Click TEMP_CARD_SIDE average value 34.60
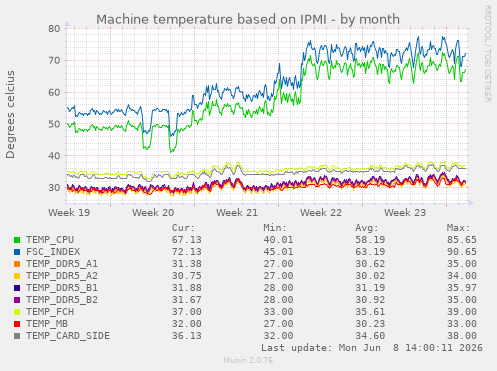The height and width of the screenshot is (371, 497). pyautogui.click(x=370, y=336)
